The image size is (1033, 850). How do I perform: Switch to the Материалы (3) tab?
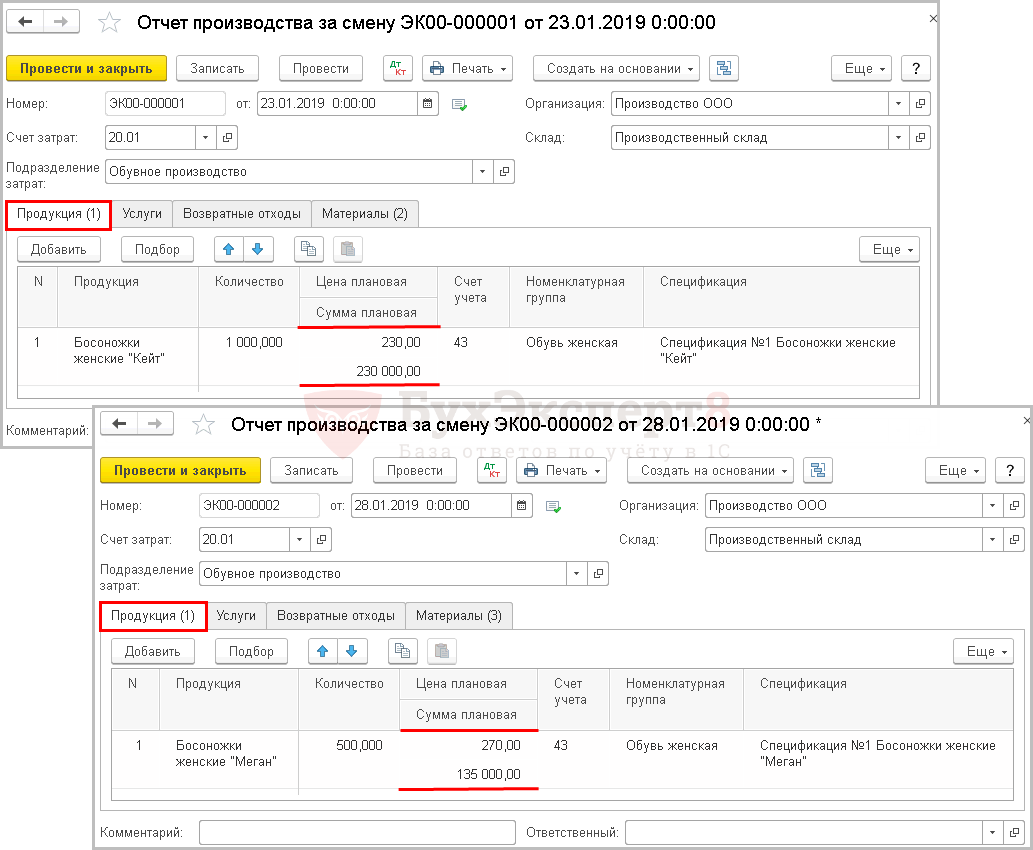tap(459, 616)
